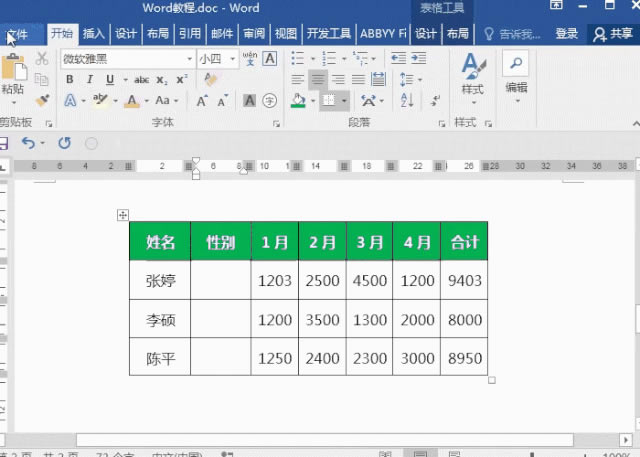This screenshot has height=457, width=640.
Task: Apply font color red A
Action: [x=131, y=100]
